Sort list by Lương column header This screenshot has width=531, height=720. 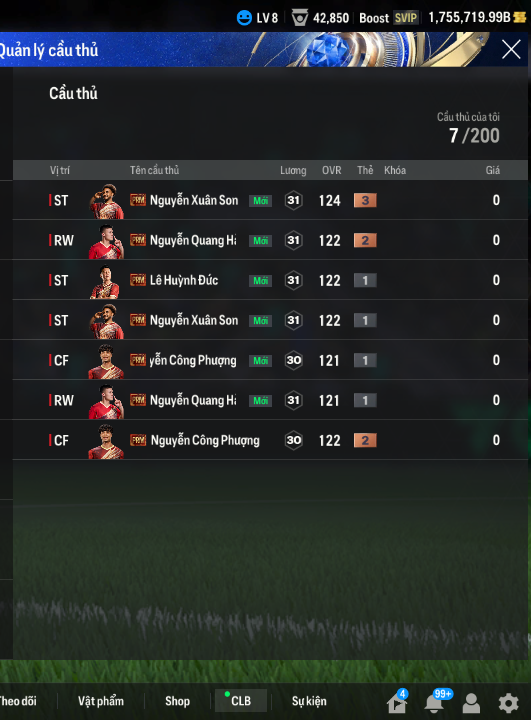(x=293, y=170)
